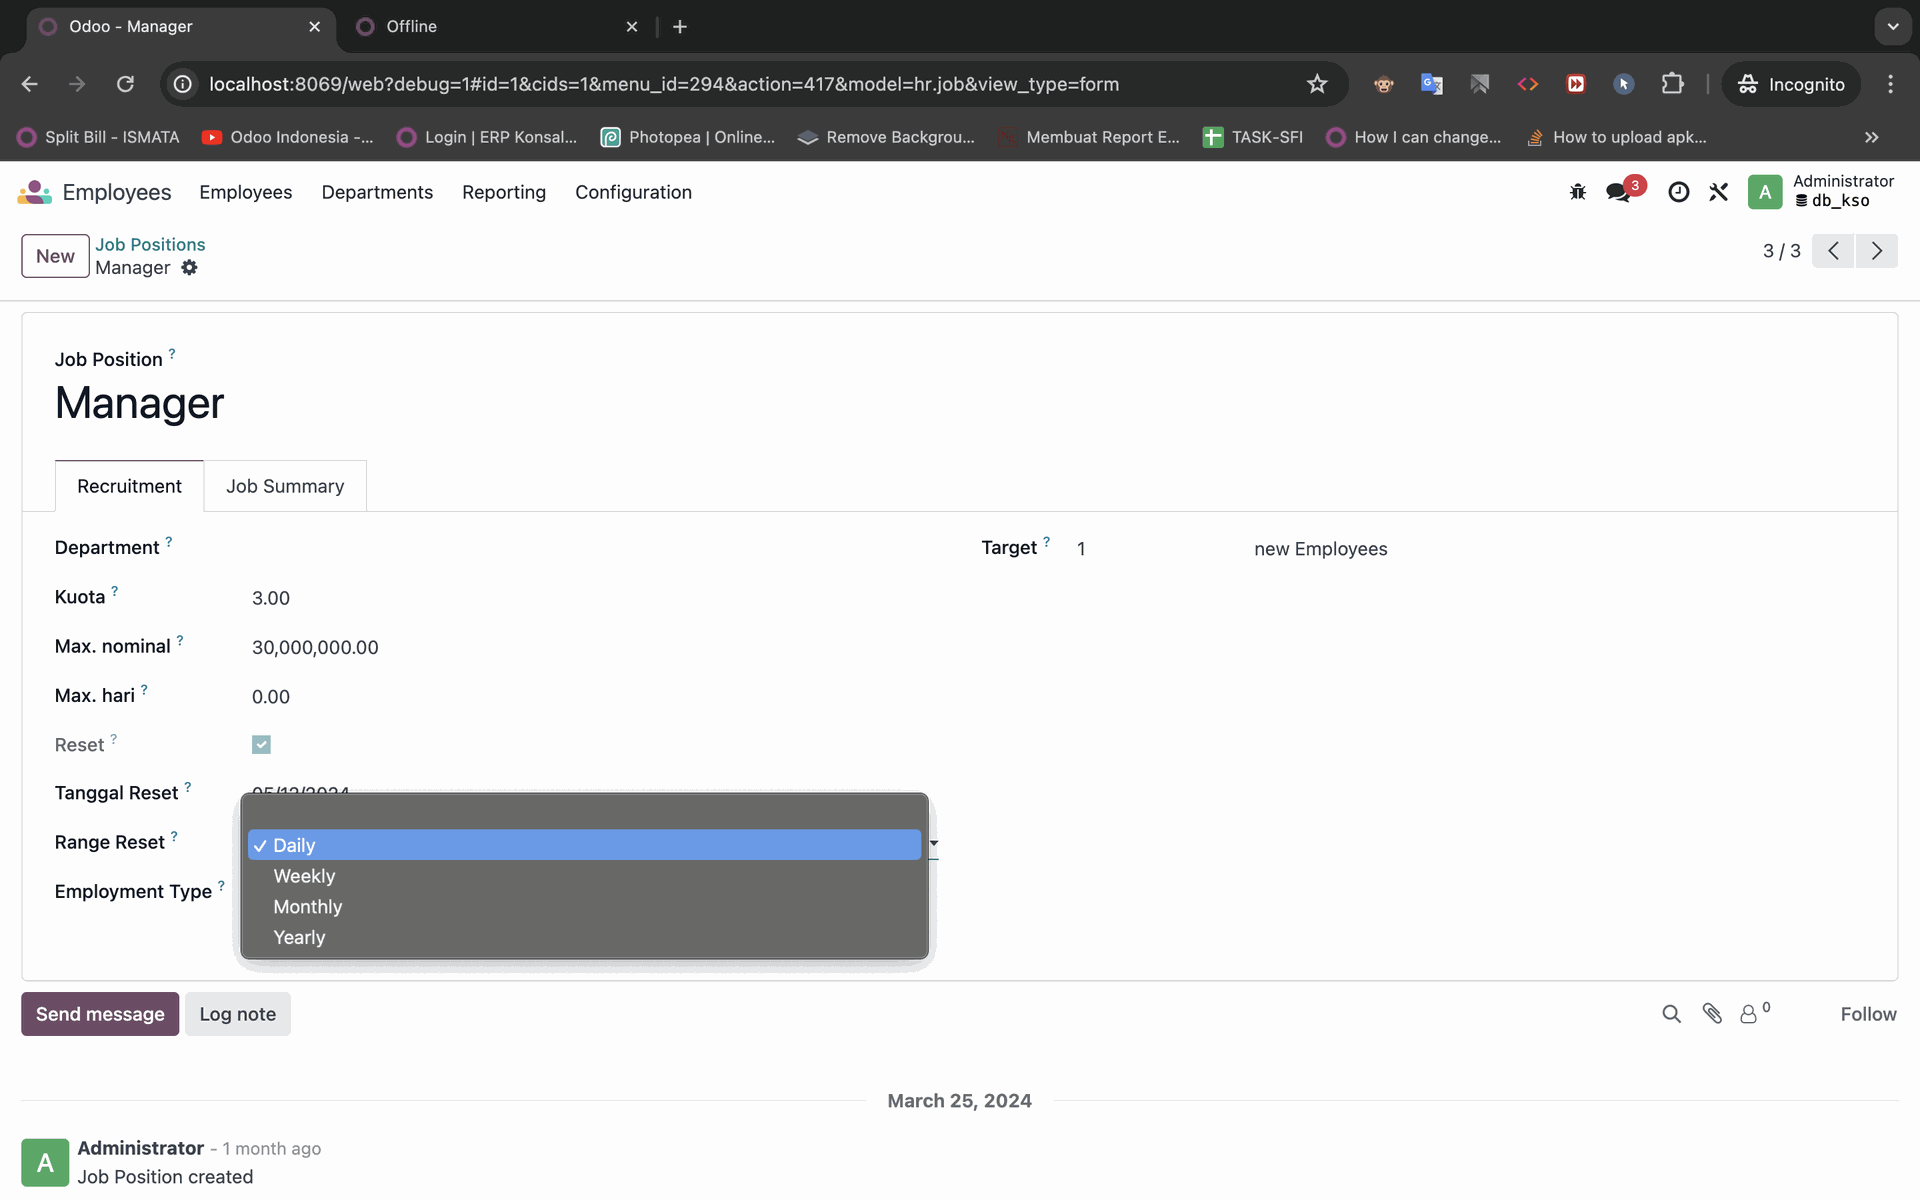Open the gear actions menu beside Manager

[x=190, y=268]
